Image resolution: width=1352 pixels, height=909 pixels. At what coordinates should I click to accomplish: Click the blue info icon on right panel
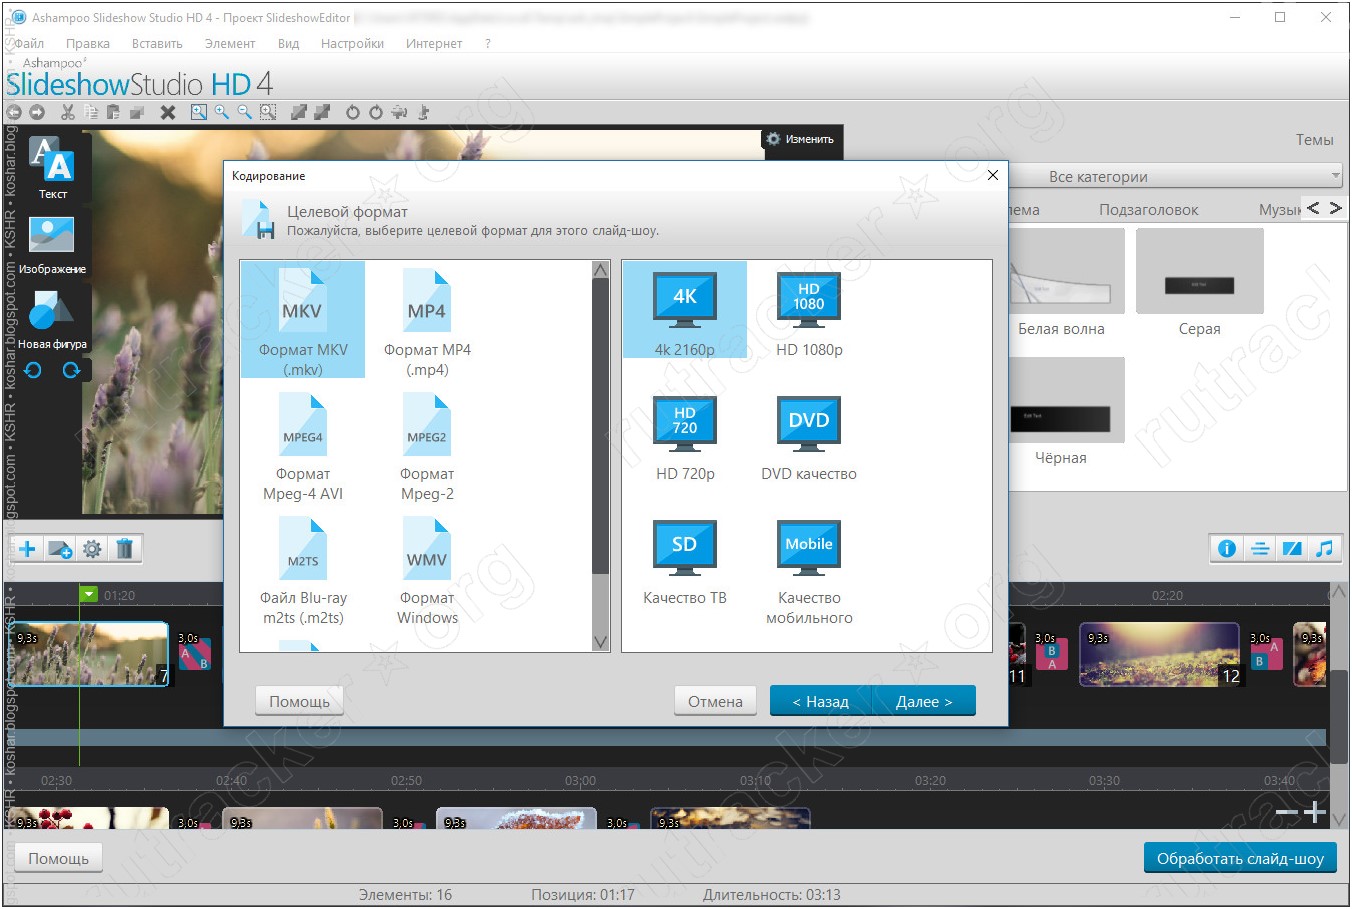point(1227,548)
